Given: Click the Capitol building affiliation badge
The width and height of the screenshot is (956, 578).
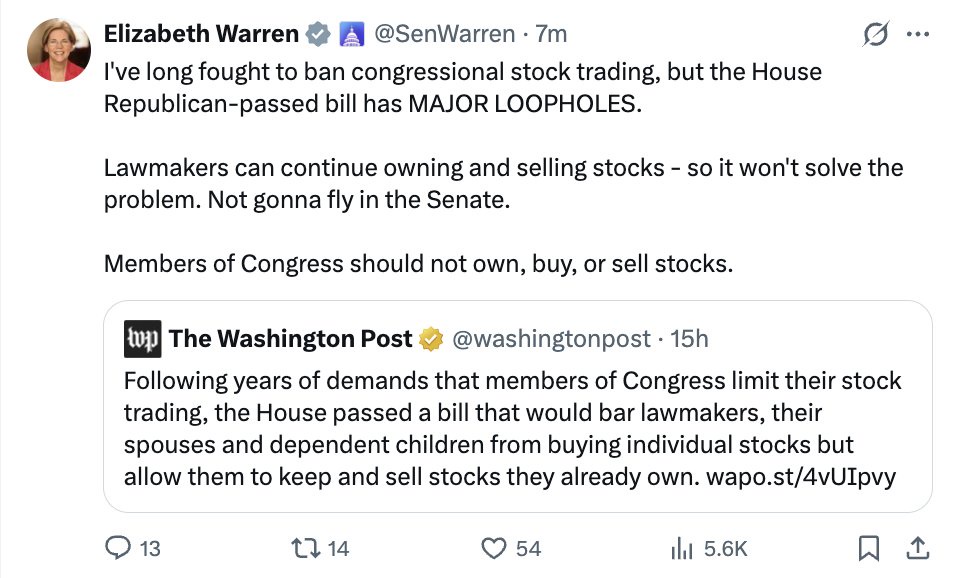Looking at the screenshot, I should point(351,34).
